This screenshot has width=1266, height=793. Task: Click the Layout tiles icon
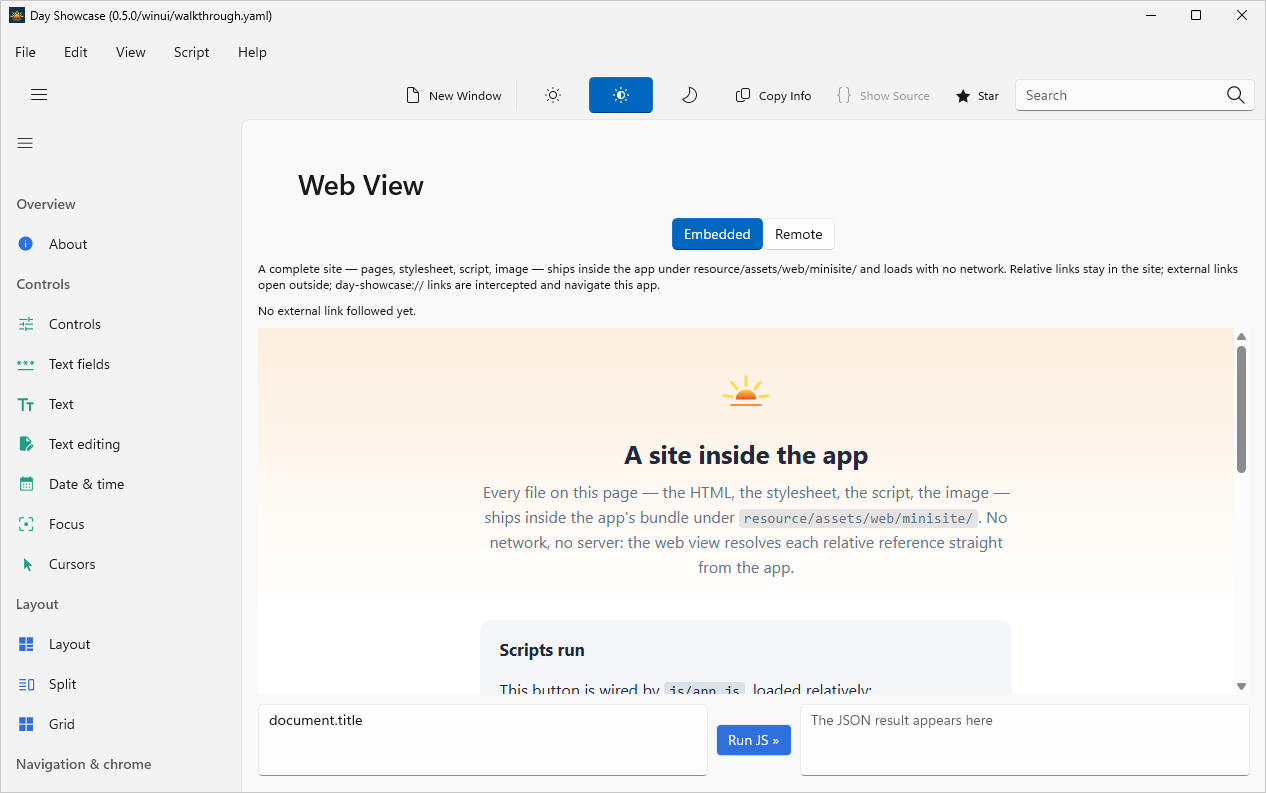(x=26, y=644)
